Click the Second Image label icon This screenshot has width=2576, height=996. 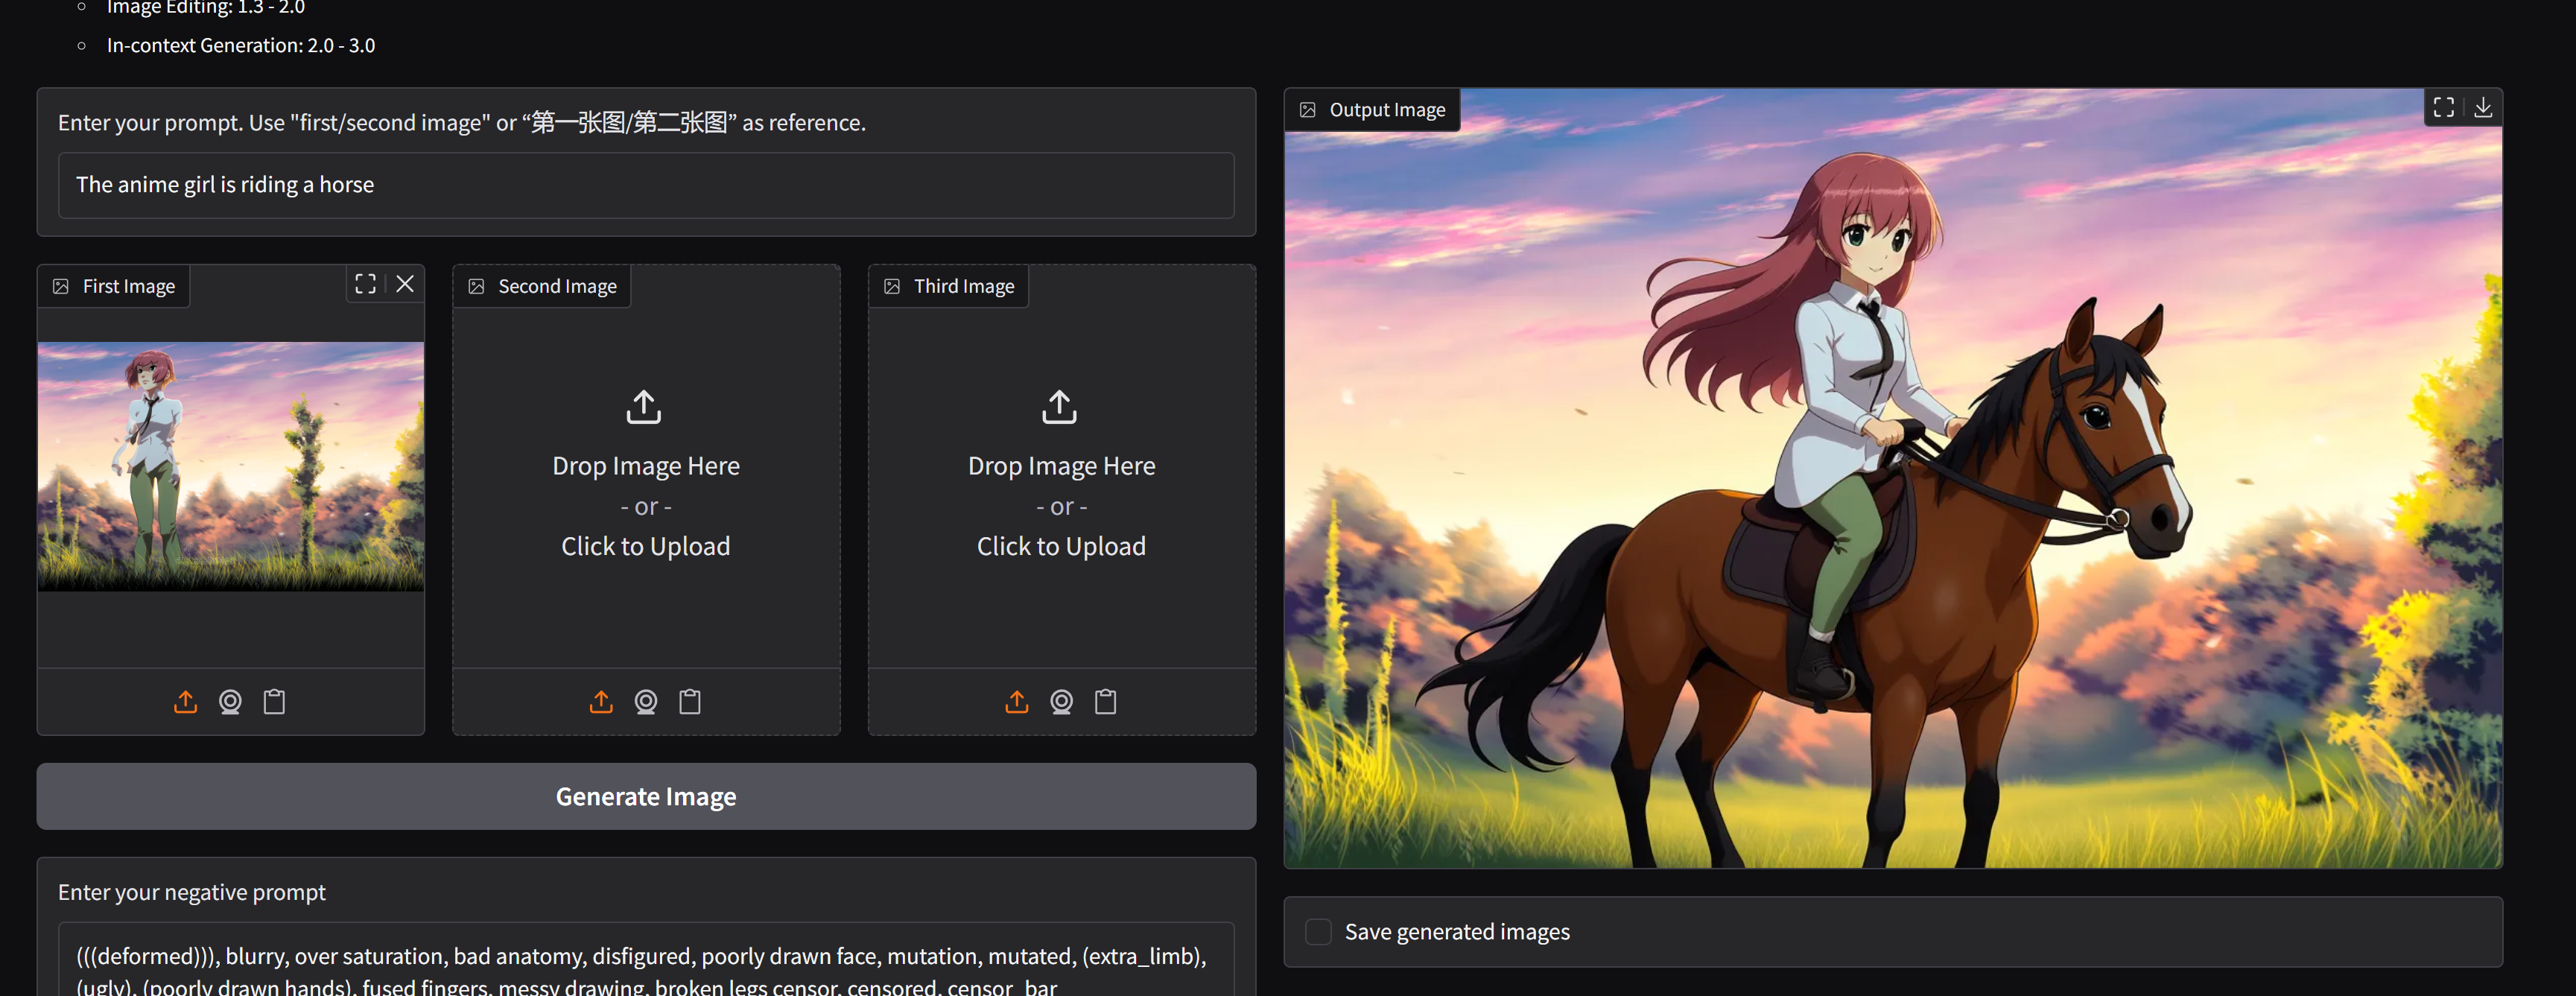point(477,287)
